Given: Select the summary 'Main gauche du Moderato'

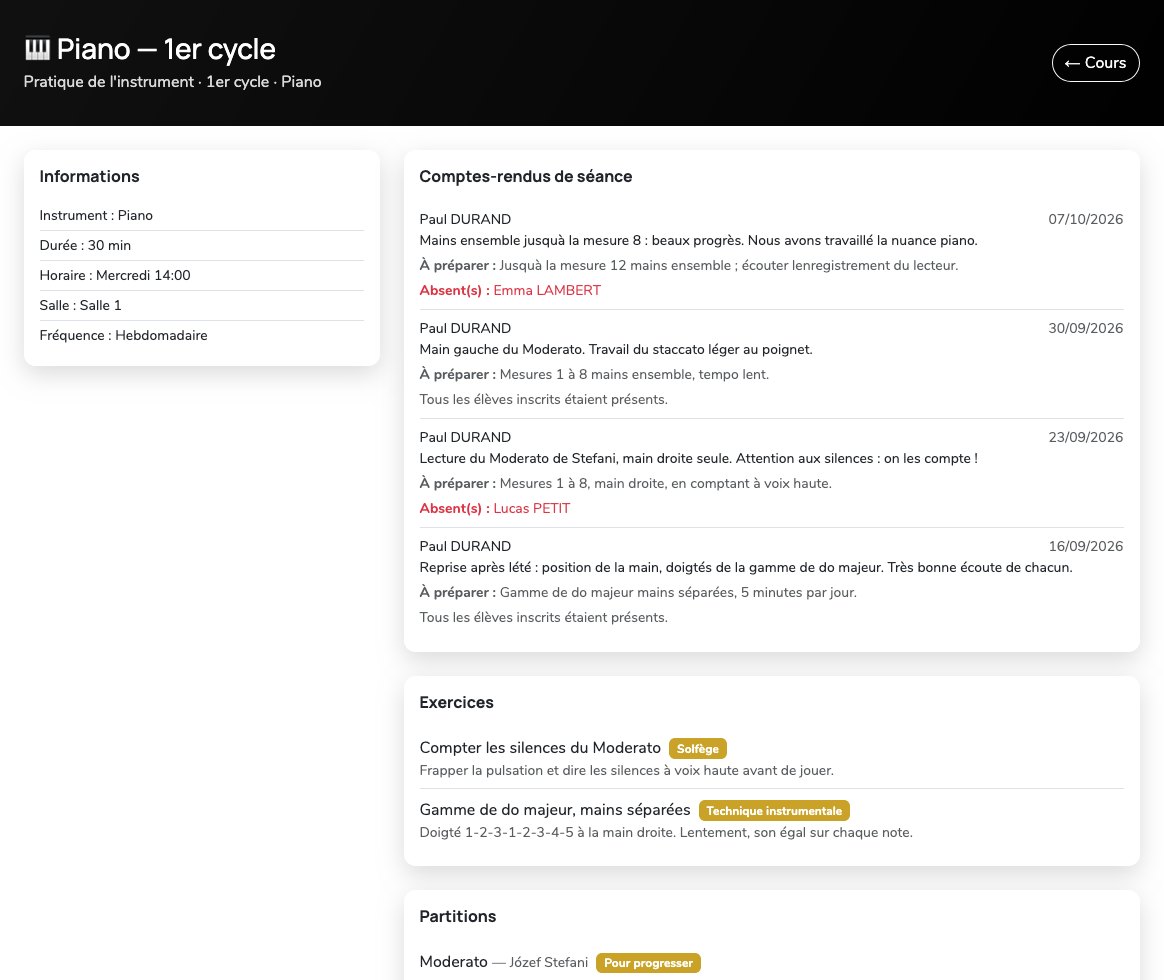Looking at the screenshot, I should tap(616, 350).
